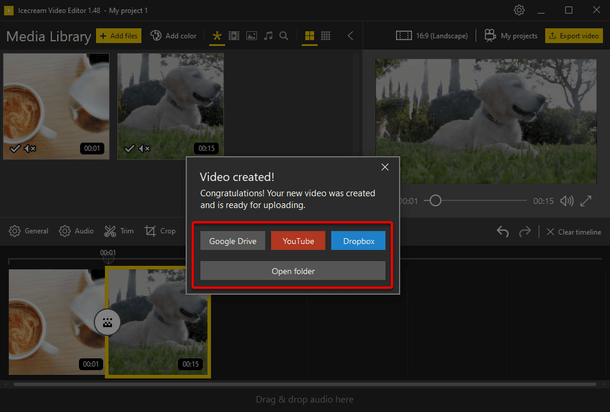Image resolution: width=610 pixels, height=412 pixels.
Task: Show all media with the star filter
Action: click(x=217, y=36)
